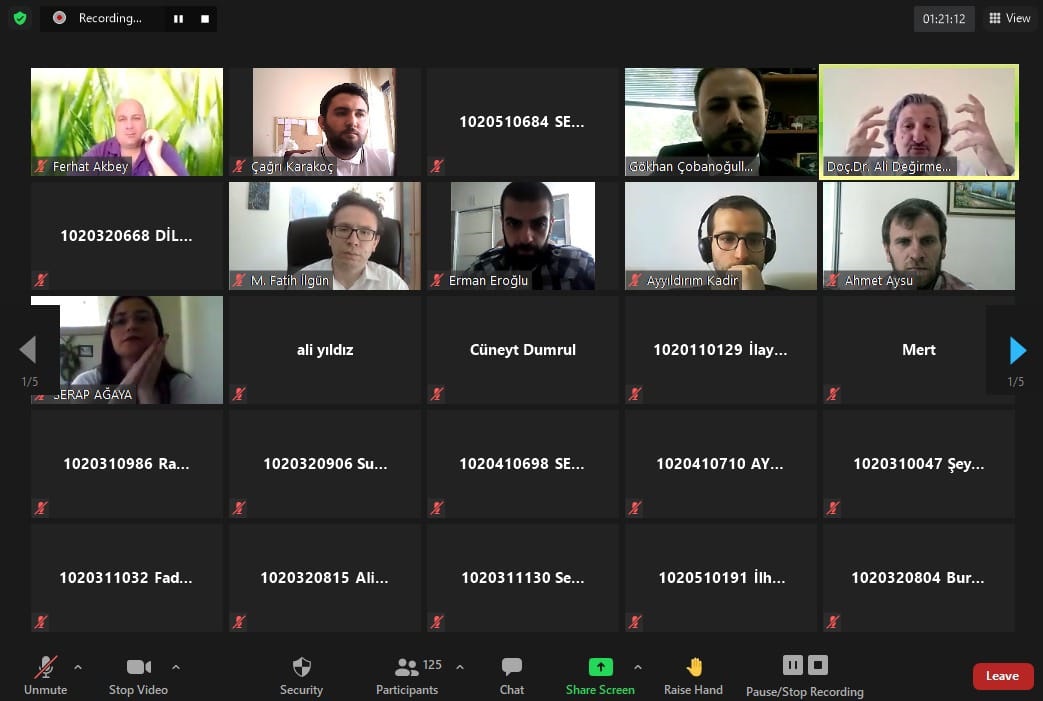This screenshot has width=1043, height=701.
Task: Go to next gallery page arrow
Action: 1017,350
